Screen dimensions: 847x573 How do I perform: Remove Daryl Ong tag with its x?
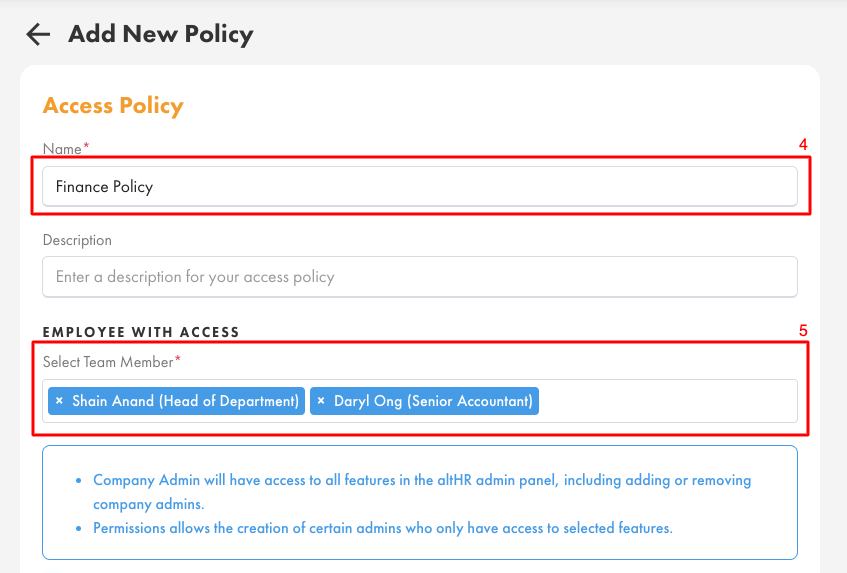pyautogui.click(x=321, y=401)
